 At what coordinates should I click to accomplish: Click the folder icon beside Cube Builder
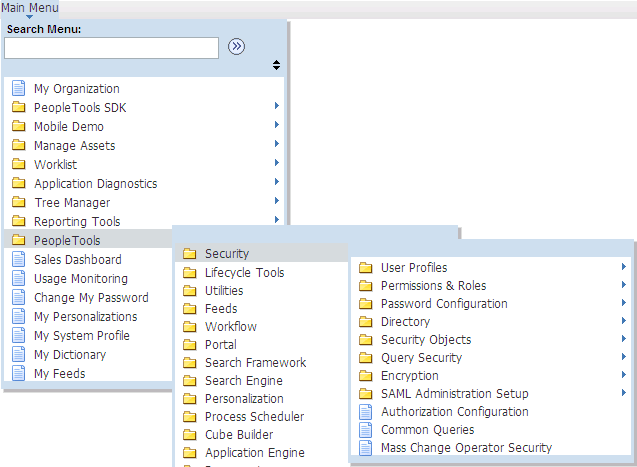coord(189,435)
